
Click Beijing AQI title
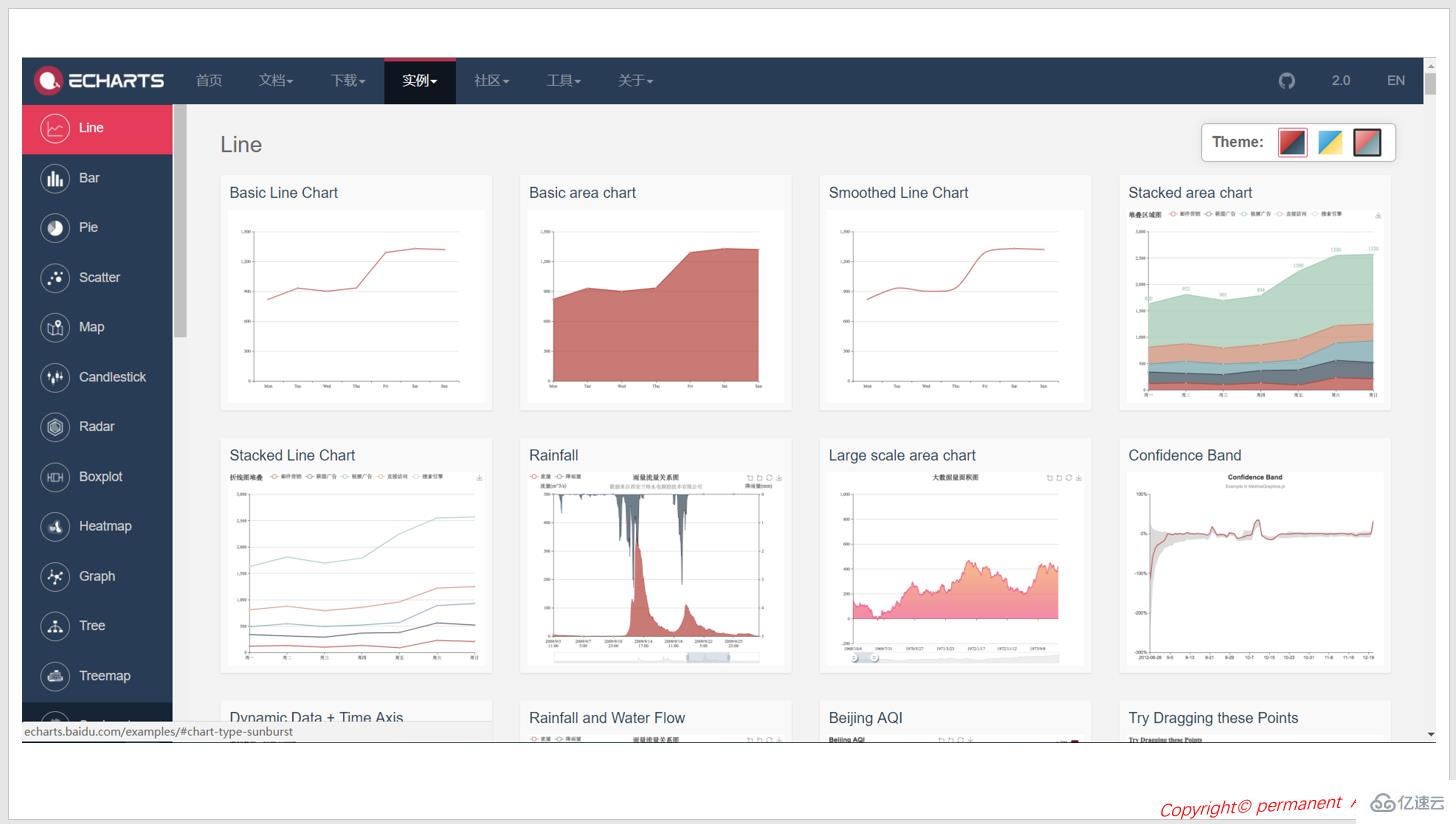pos(866,718)
